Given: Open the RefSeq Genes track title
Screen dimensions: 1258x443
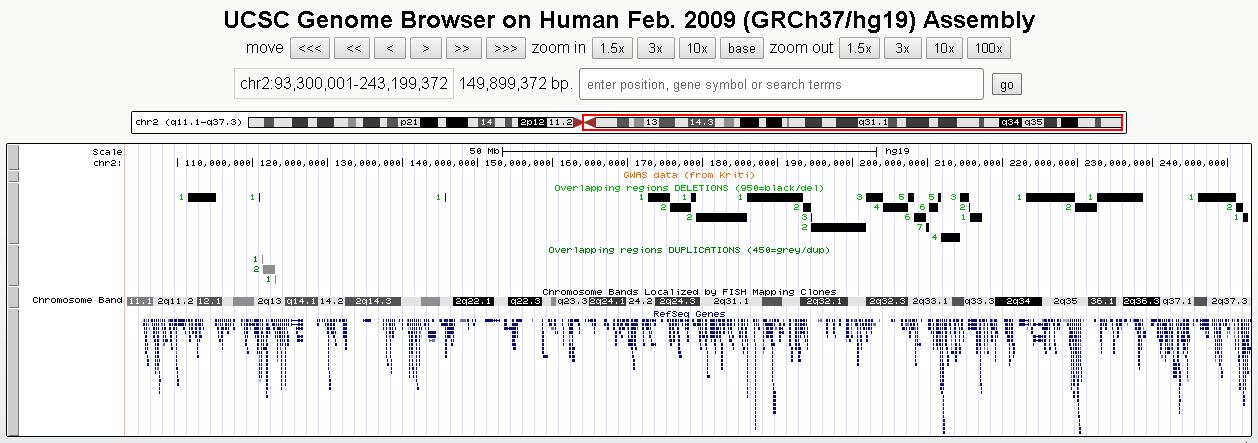Looking at the screenshot, I should (689, 314).
